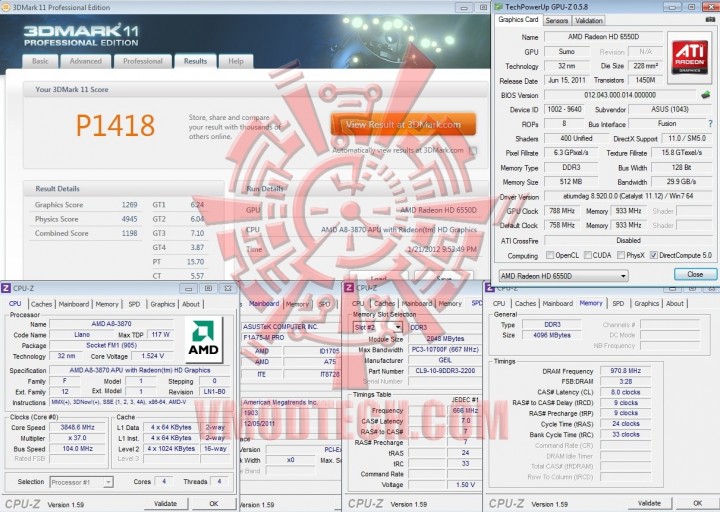Open the CPU tab in the rightmost CPU-Z window
This screenshot has height=512, width=720.
pyautogui.click(x=499, y=304)
